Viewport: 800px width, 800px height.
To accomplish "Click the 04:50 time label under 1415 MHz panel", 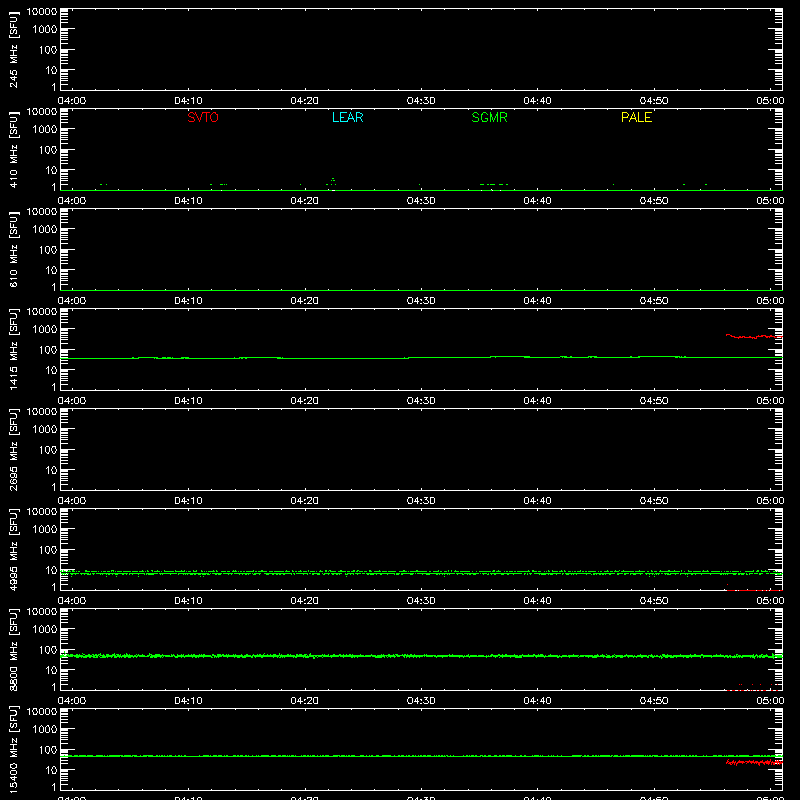I will (x=654, y=401).
